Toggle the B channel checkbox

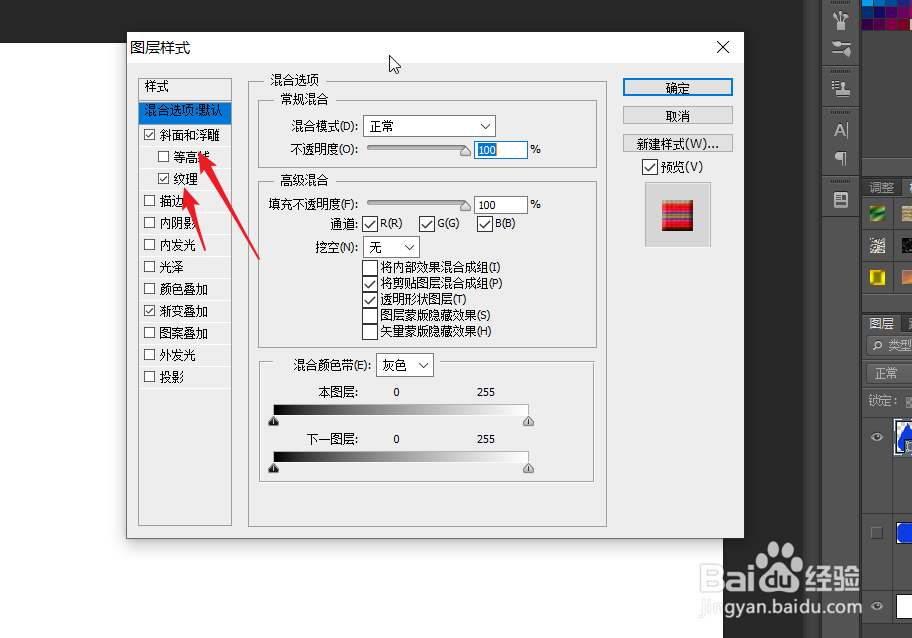click(484, 224)
